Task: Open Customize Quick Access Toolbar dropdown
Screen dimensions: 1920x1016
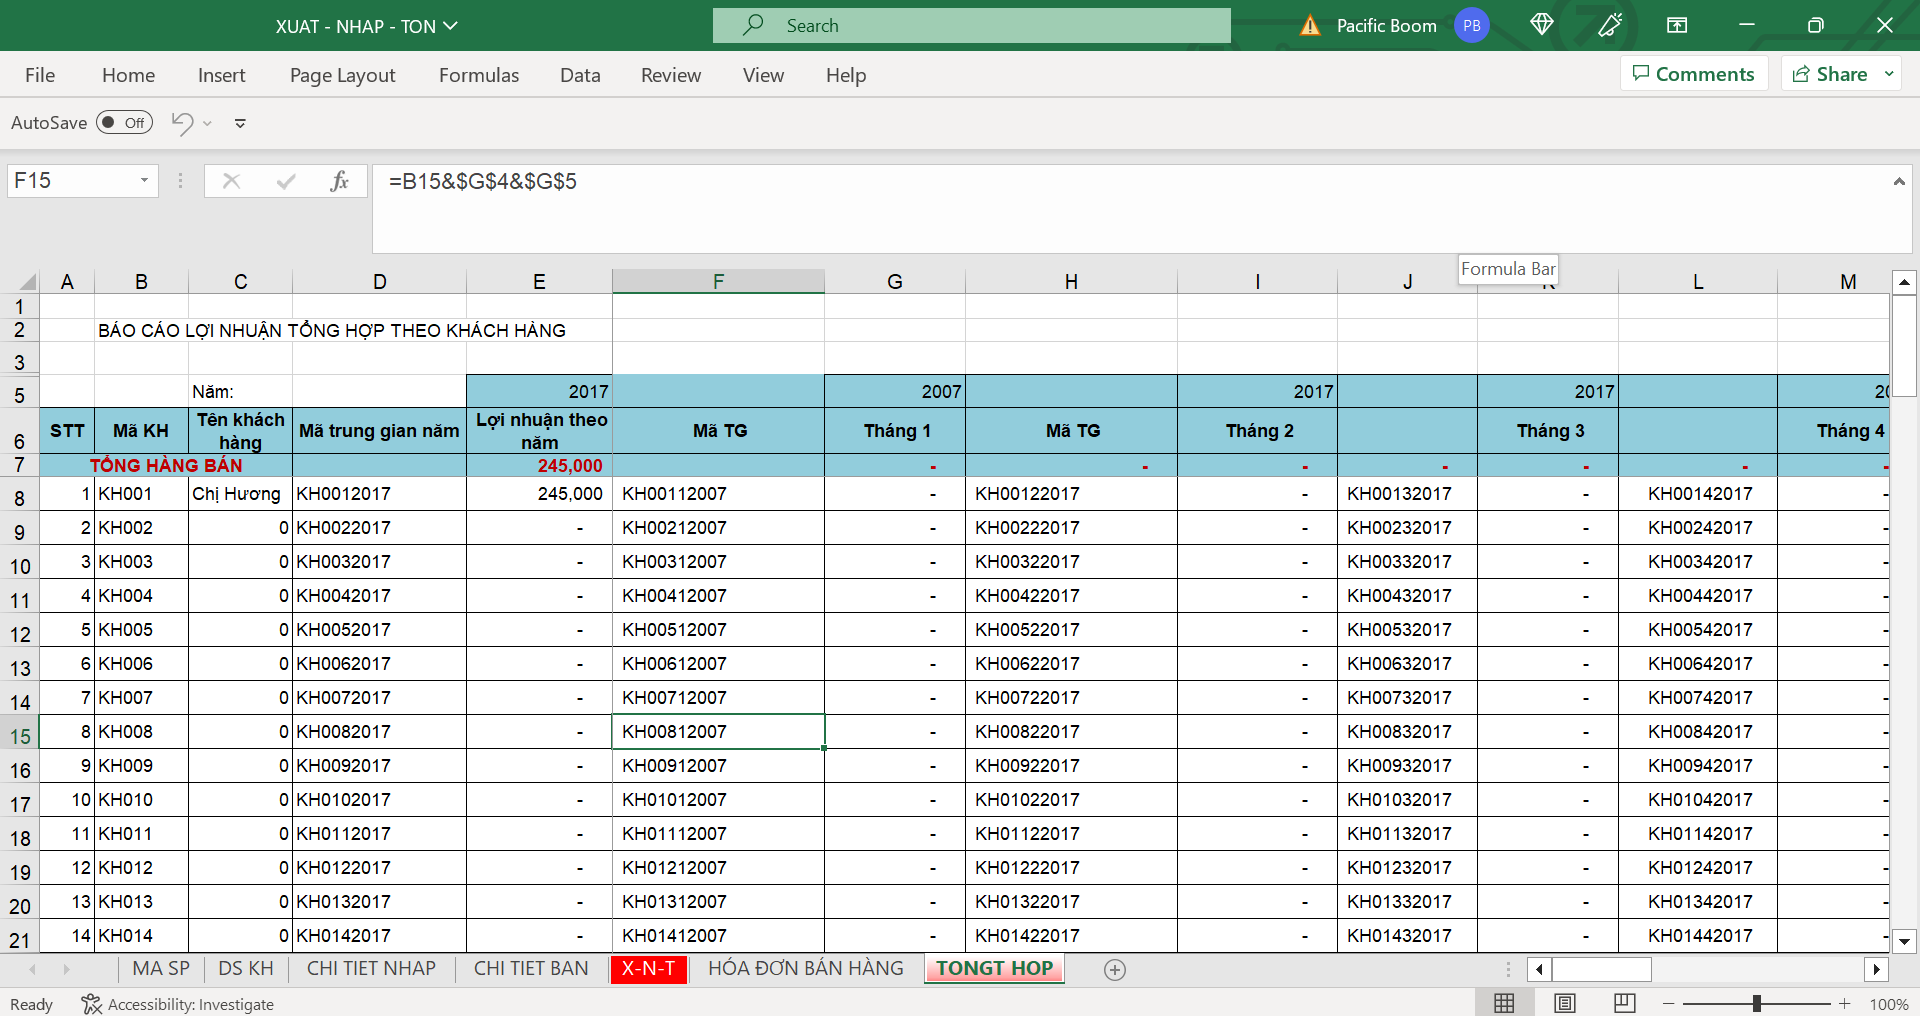Action: 240,123
